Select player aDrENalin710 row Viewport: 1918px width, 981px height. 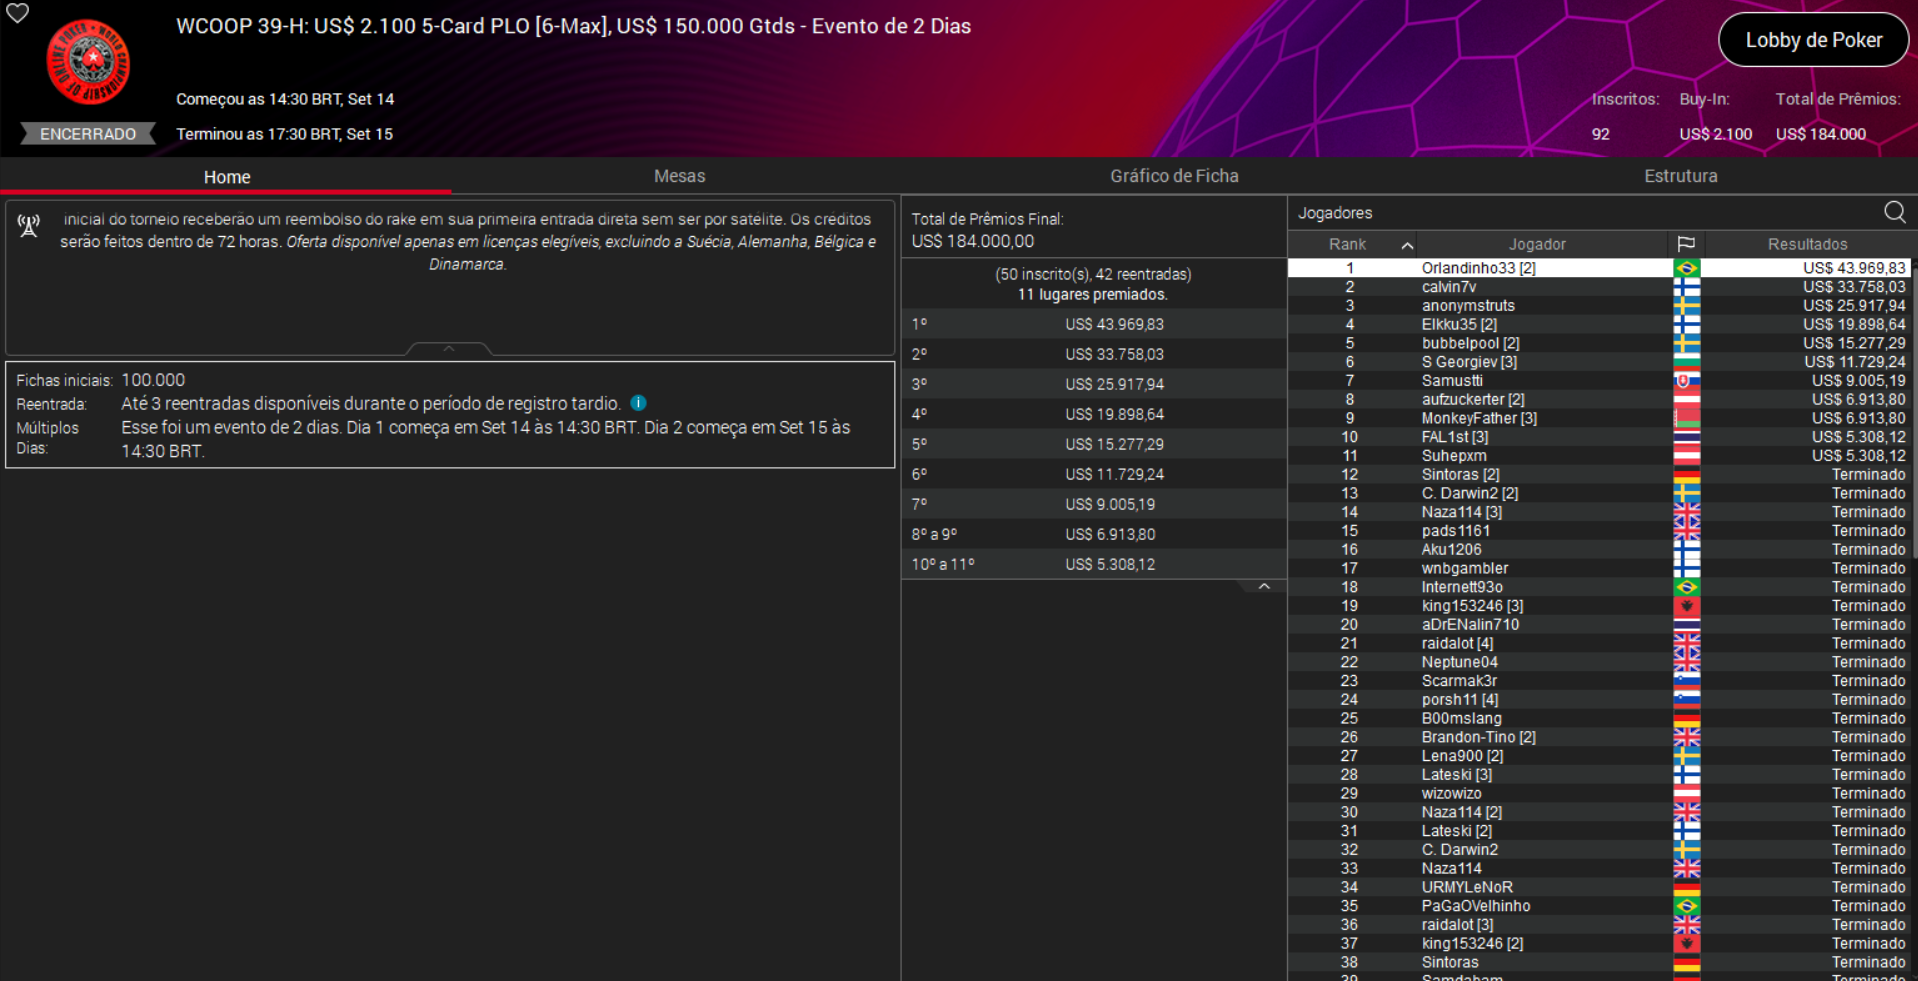pyautogui.click(x=1599, y=624)
